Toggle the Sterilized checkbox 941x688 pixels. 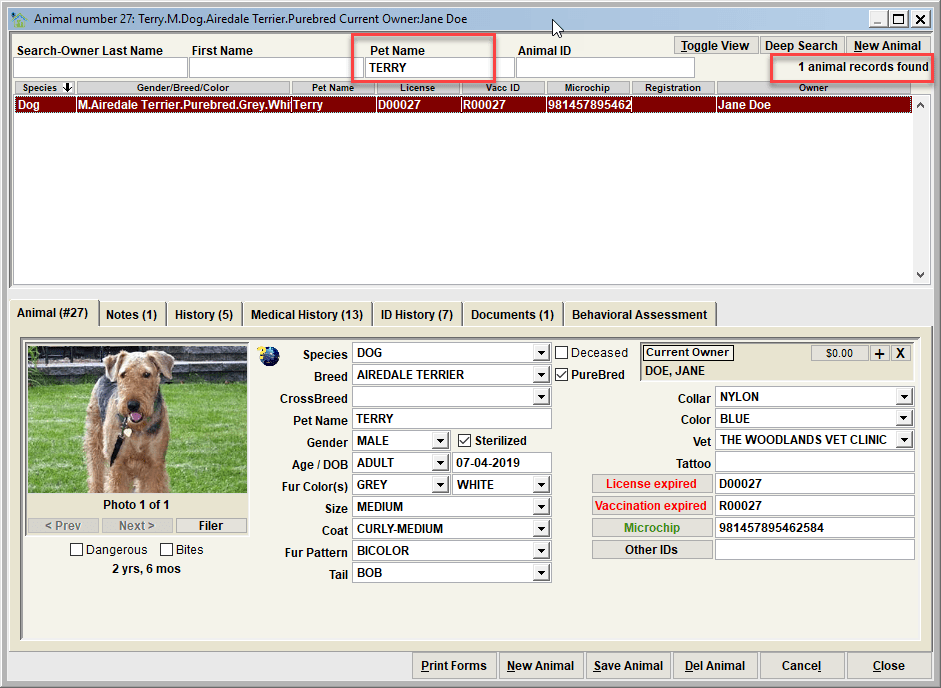click(x=464, y=441)
